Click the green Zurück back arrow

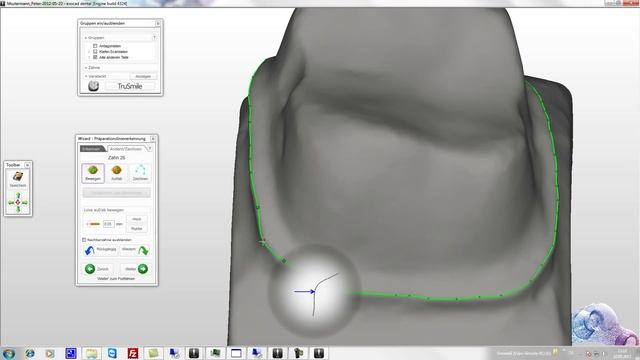pyautogui.click(x=90, y=269)
